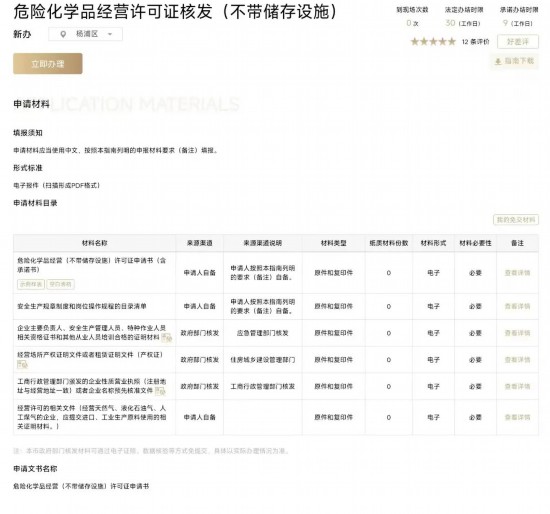Click e-certificate icon in 营业执照 row
550x514 pixels.
pos(160,391)
